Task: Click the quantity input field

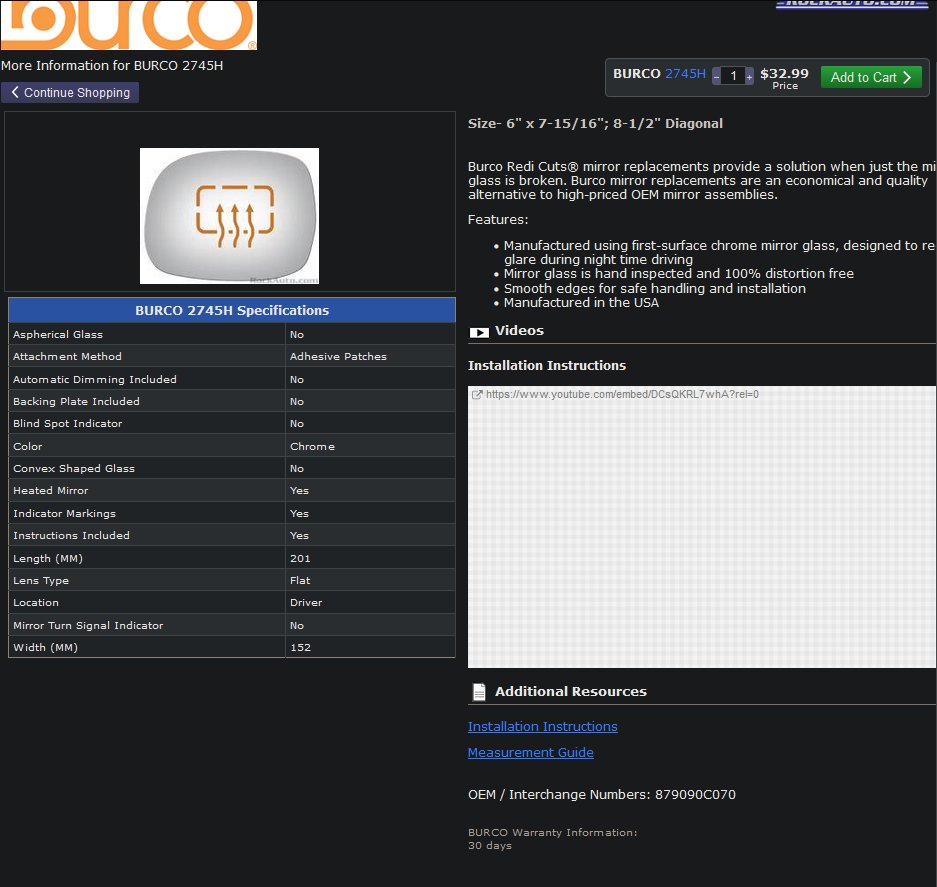Action: coord(733,76)
